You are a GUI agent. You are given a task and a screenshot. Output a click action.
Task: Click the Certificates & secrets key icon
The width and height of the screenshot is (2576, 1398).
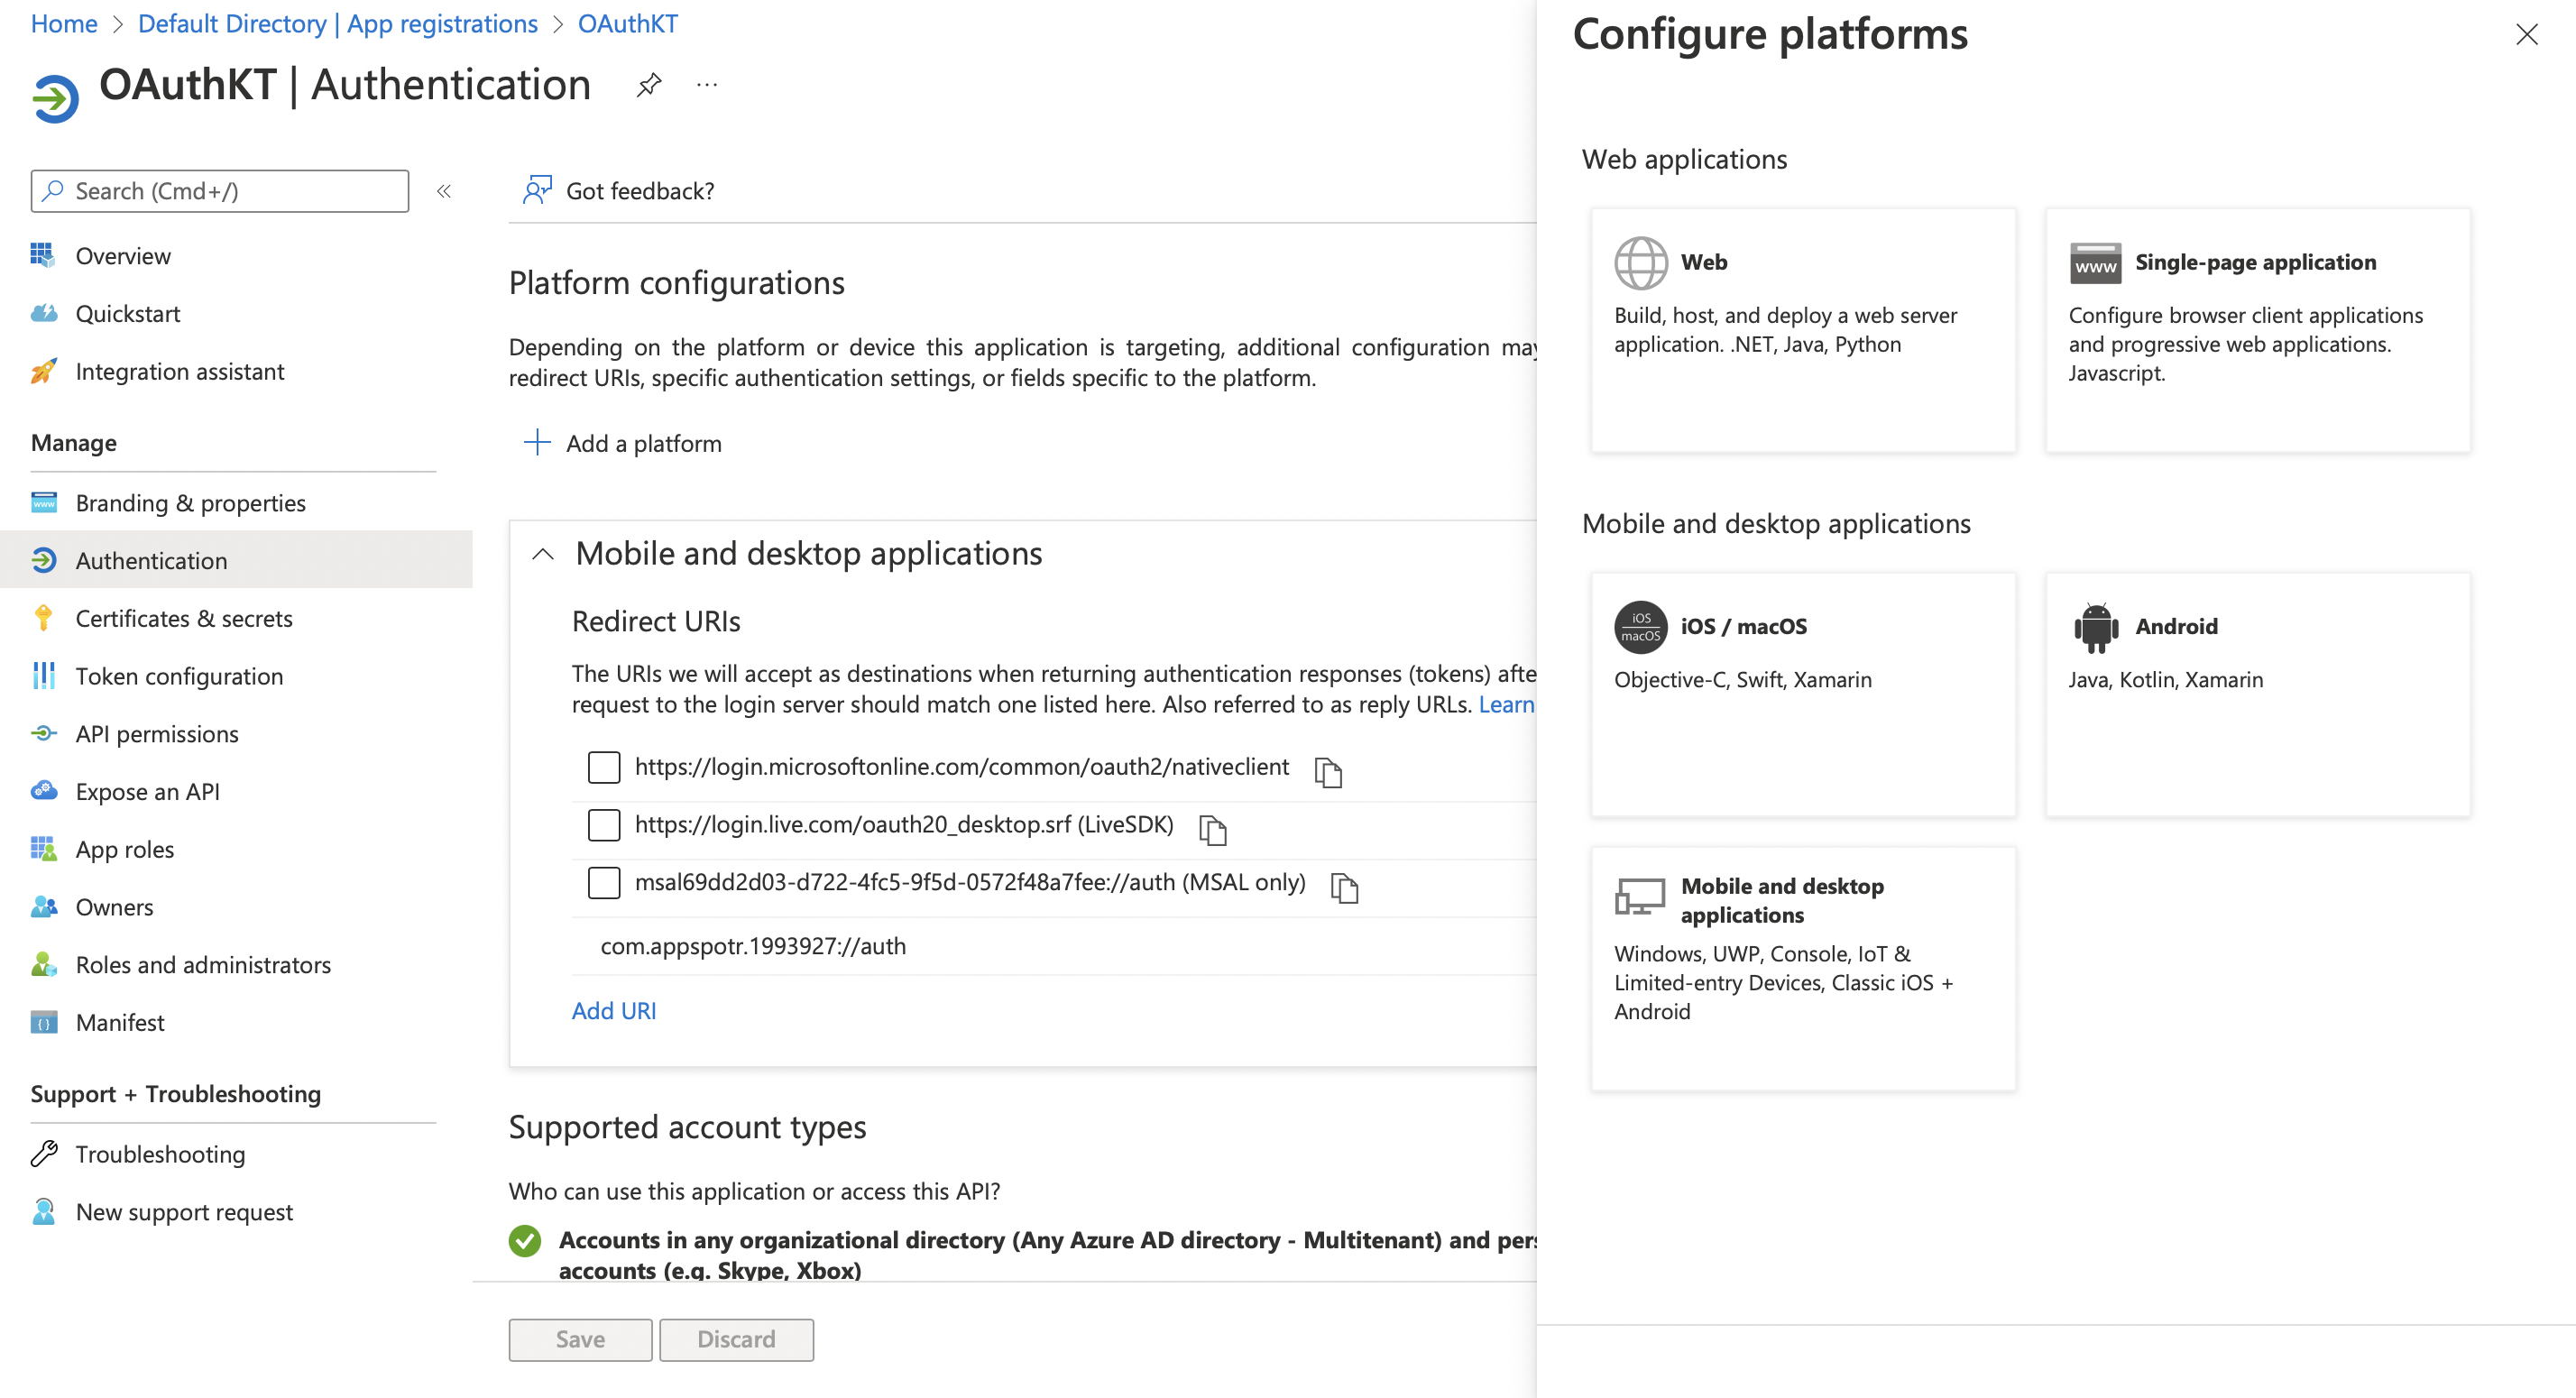[43, 619]
